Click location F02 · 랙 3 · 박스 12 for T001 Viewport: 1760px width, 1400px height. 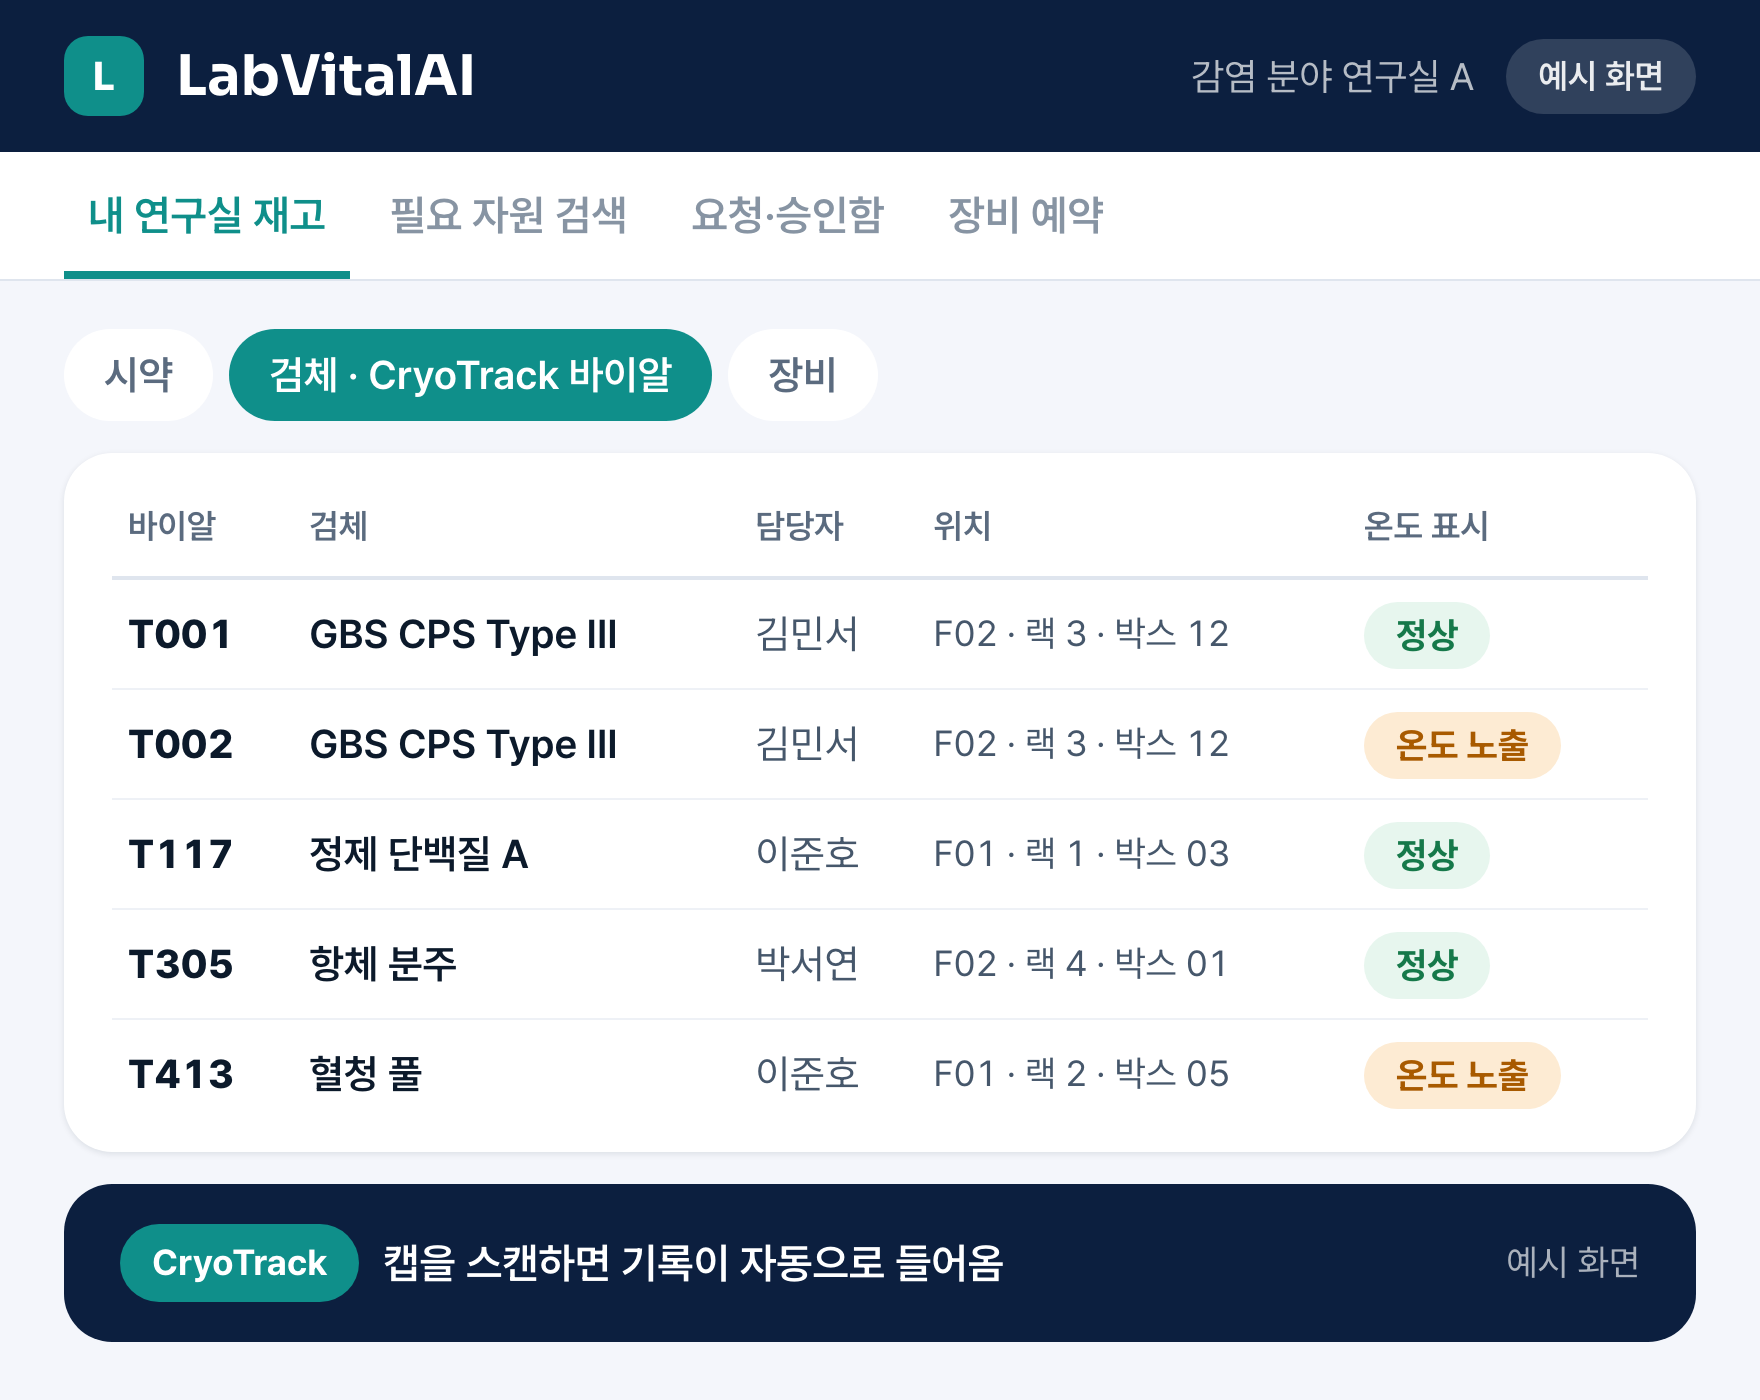(x=1081, y=634)
